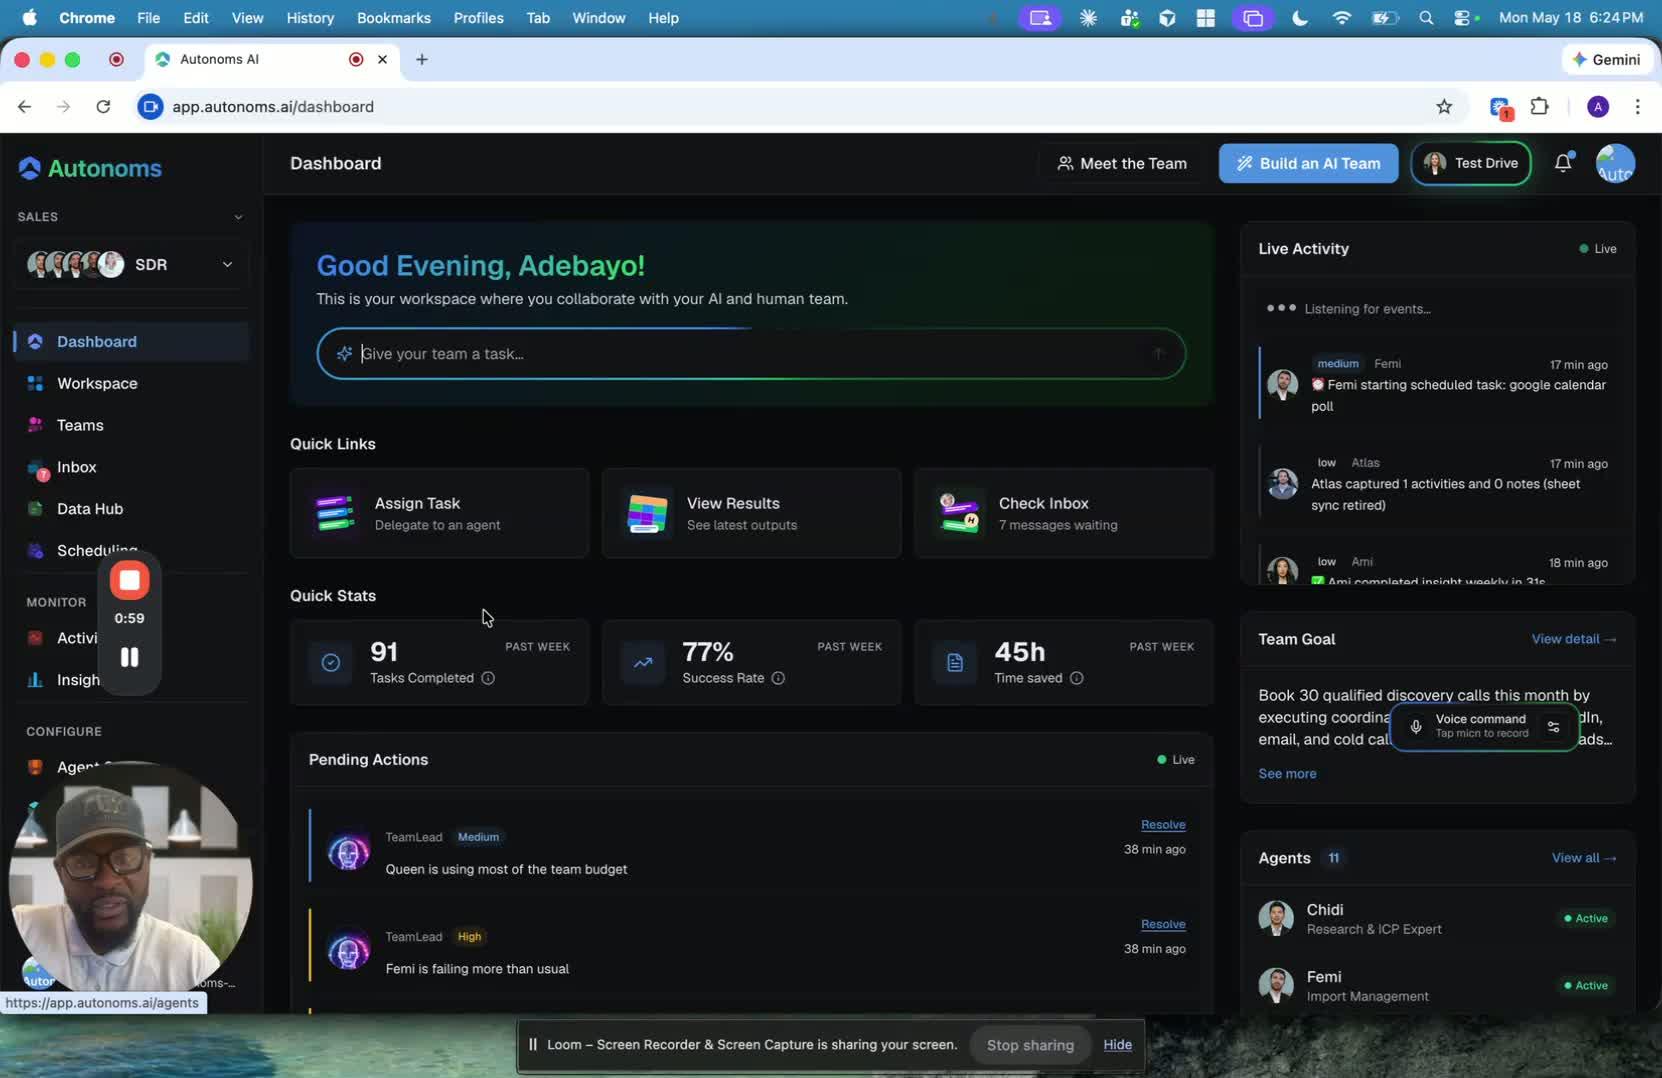This screenshot has height=1078, width=1662.
Task: Click See more under Team Goal
Action: 1287,774
